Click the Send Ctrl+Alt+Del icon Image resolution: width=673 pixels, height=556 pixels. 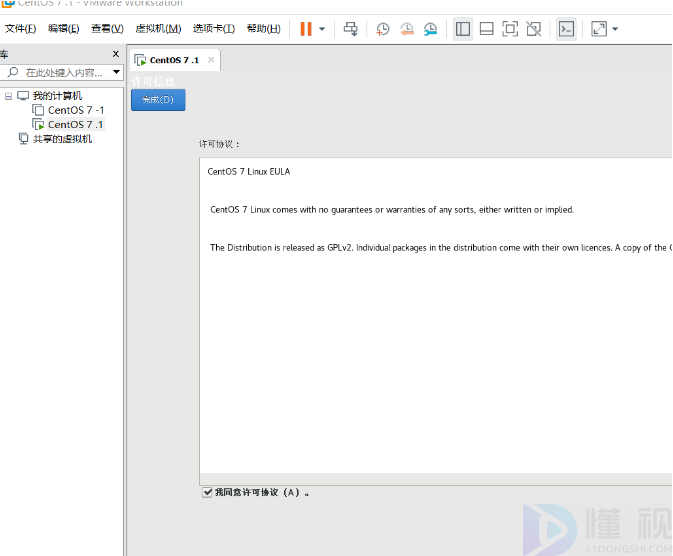click(351, 29)
